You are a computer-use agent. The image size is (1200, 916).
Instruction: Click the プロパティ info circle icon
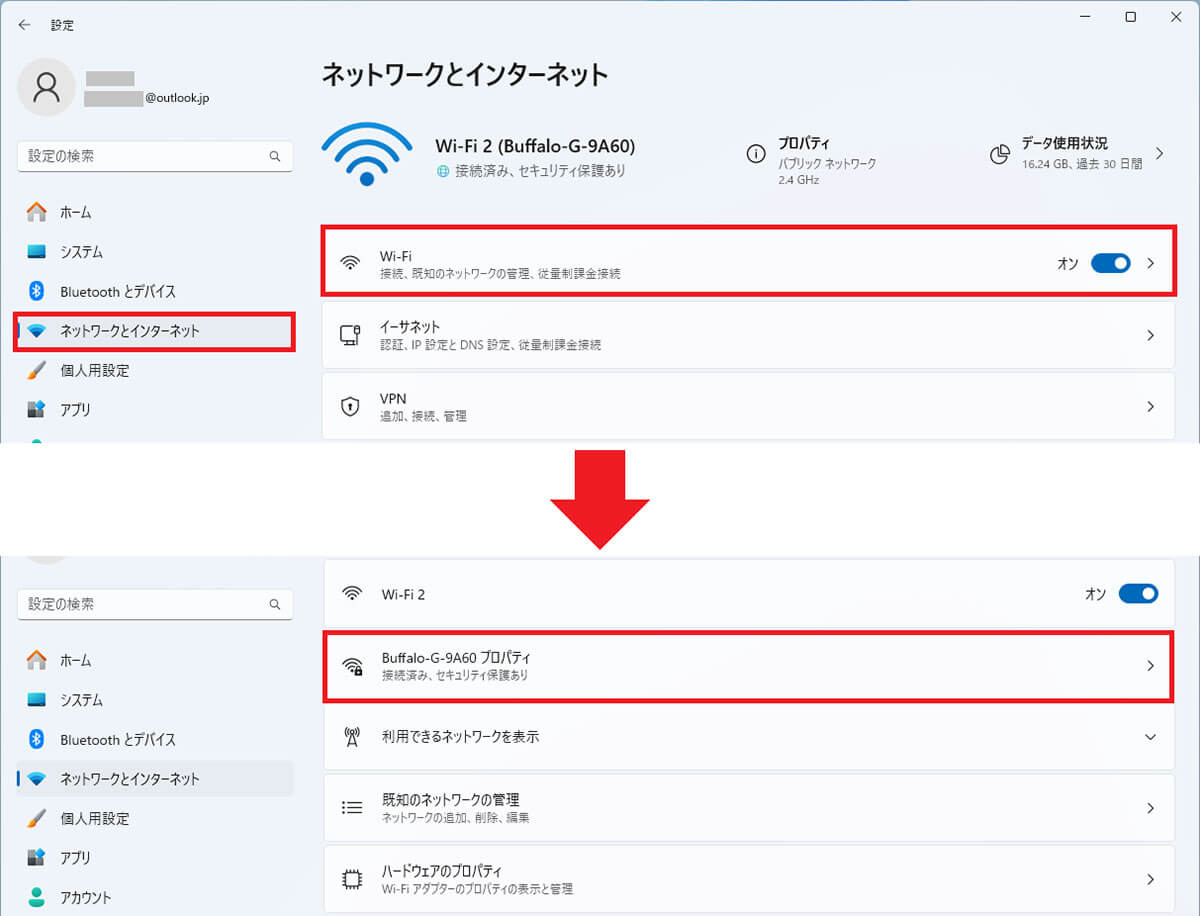tap(756, 154)
